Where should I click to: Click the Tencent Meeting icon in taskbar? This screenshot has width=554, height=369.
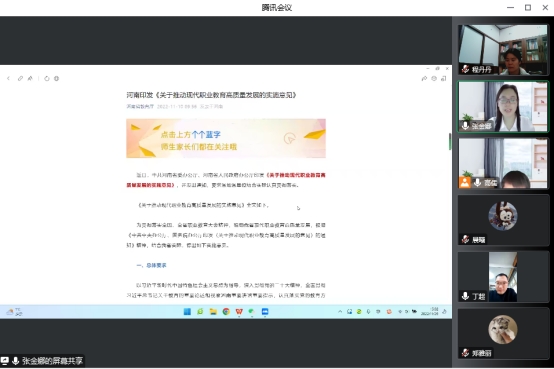265,311
